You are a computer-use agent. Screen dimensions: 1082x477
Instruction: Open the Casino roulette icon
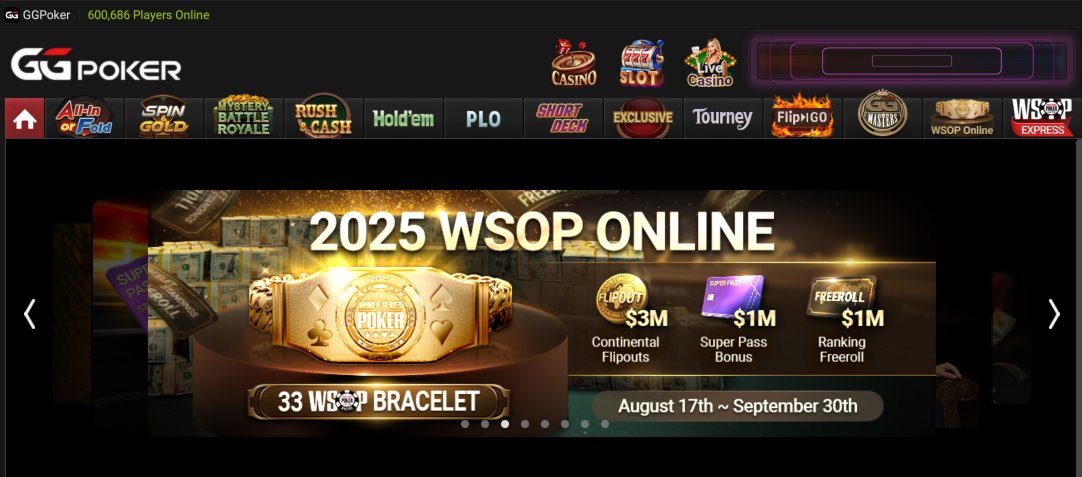pyautogui.click(x=573, y=63)
